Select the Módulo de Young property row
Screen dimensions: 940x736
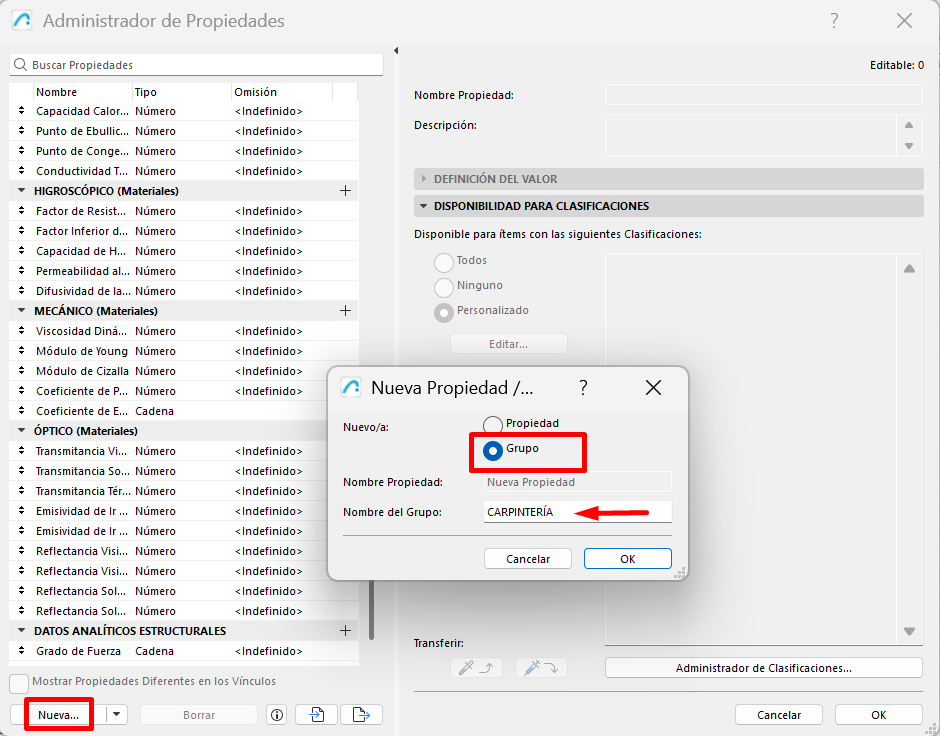pyautogui.click(x=82, y=351)
